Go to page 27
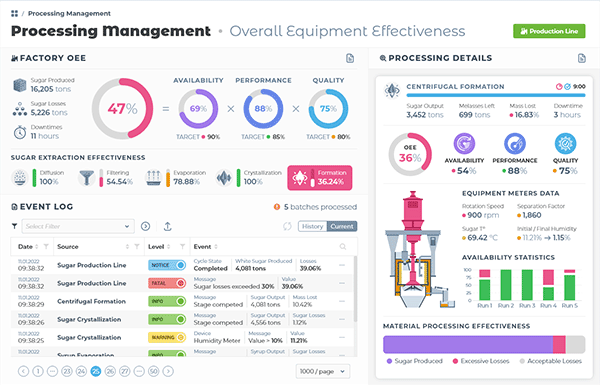 (125, 371)
